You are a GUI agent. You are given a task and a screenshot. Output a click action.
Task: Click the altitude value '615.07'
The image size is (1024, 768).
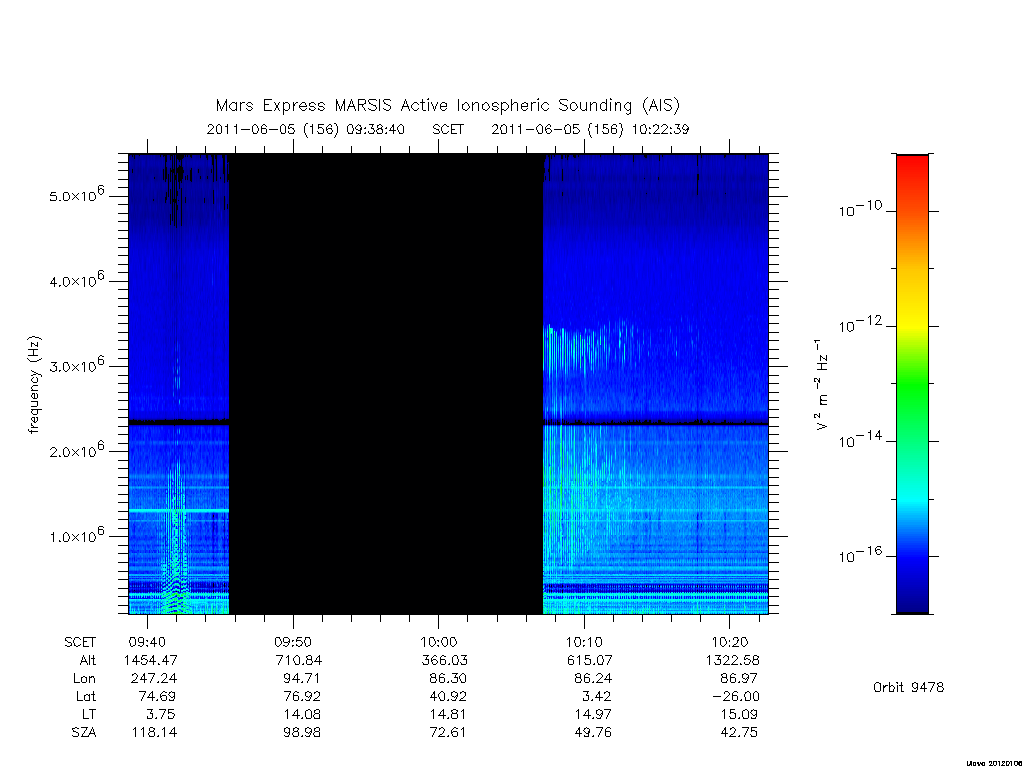(x=590, y=660)
